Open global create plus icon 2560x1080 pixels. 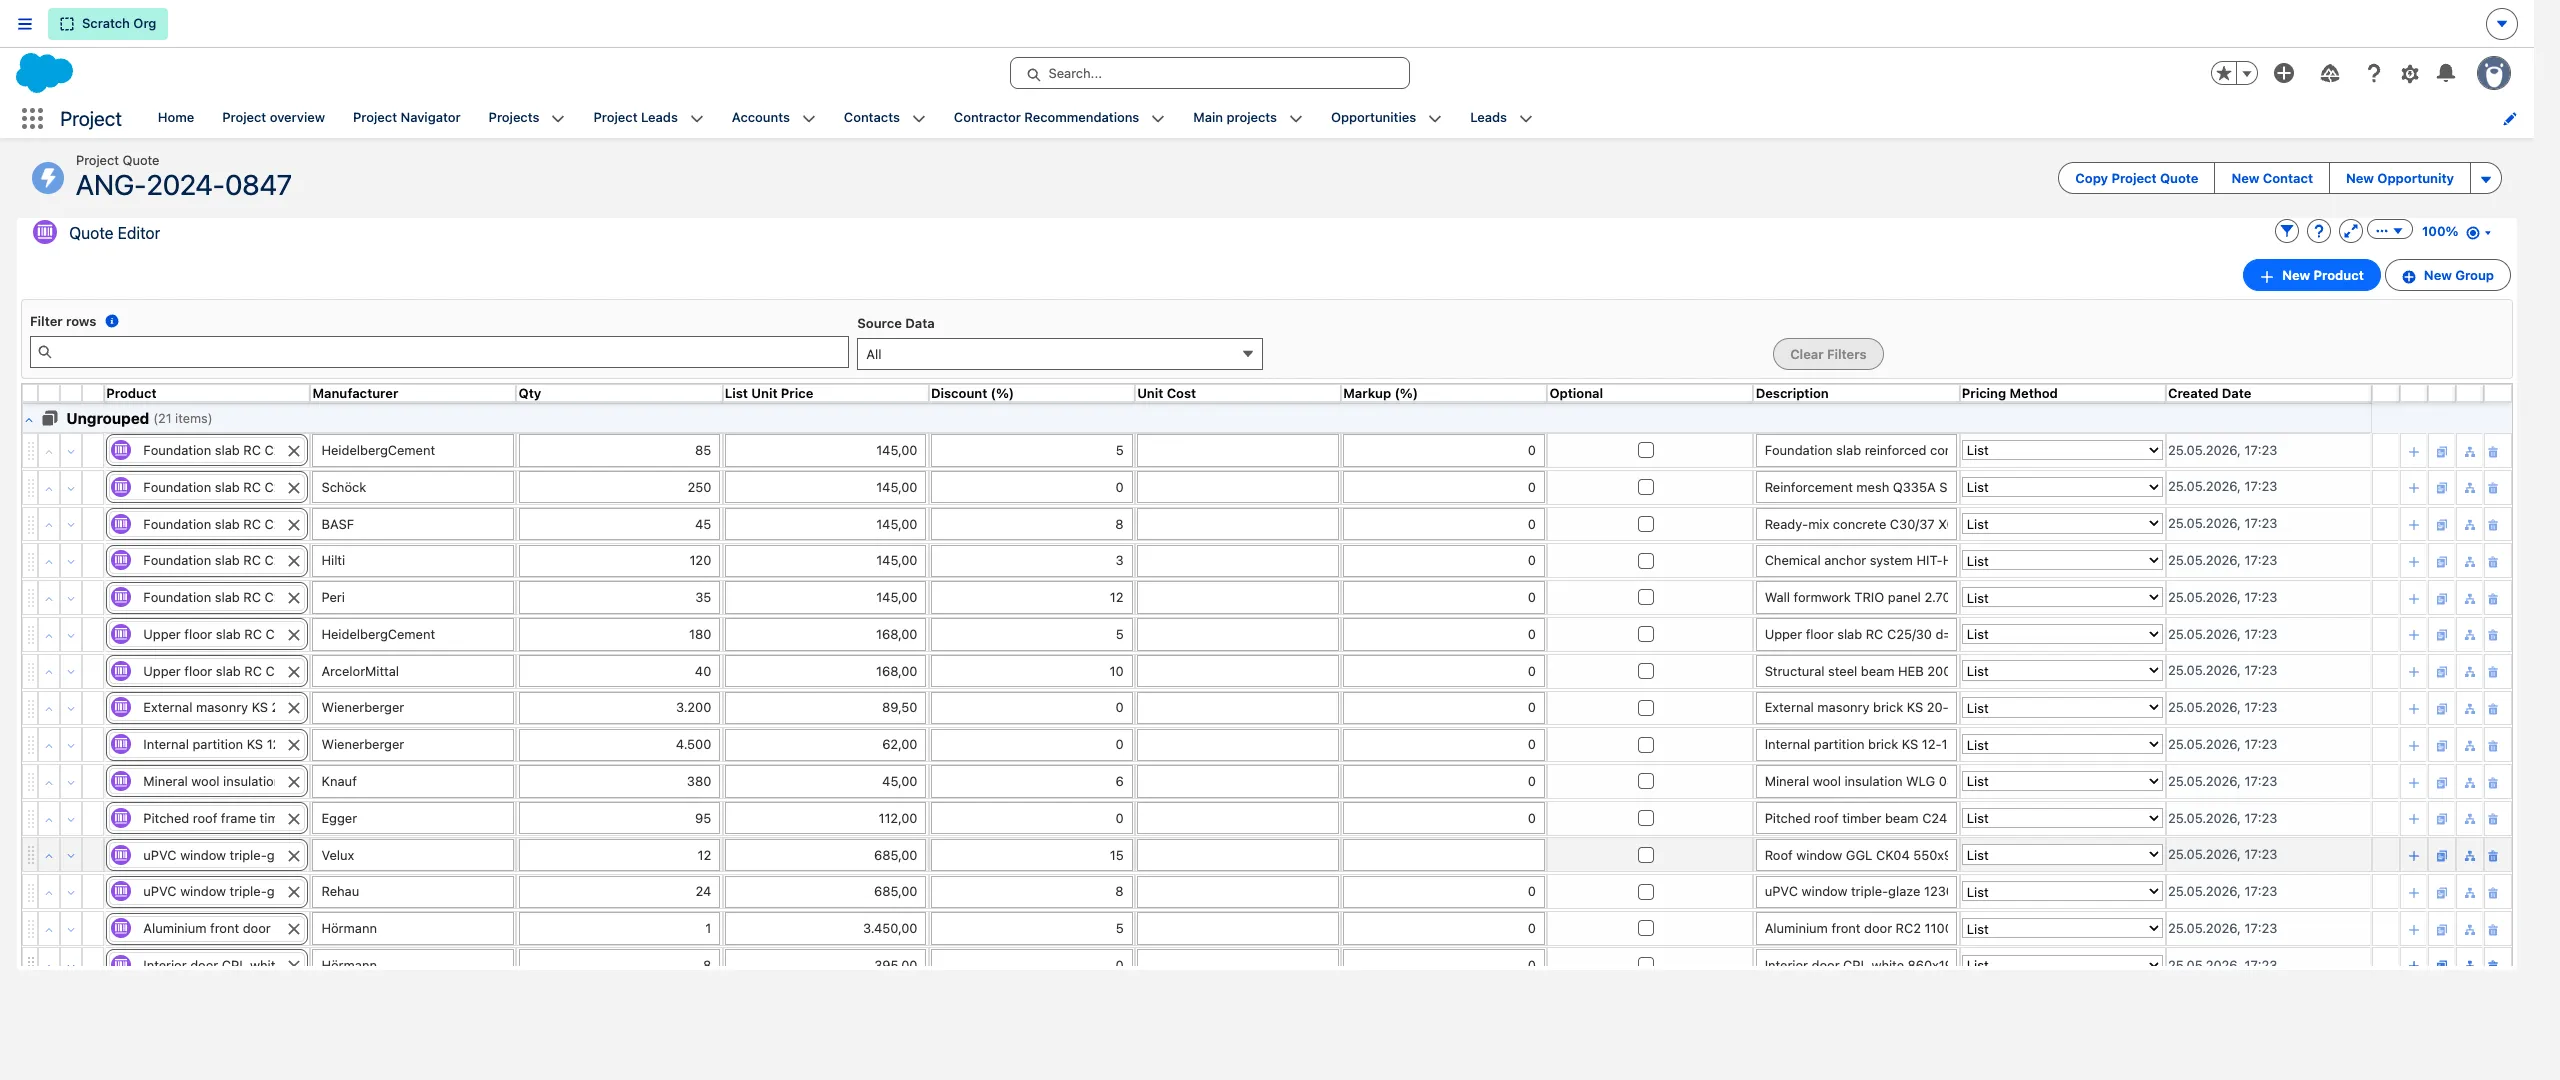[2284, 73]
